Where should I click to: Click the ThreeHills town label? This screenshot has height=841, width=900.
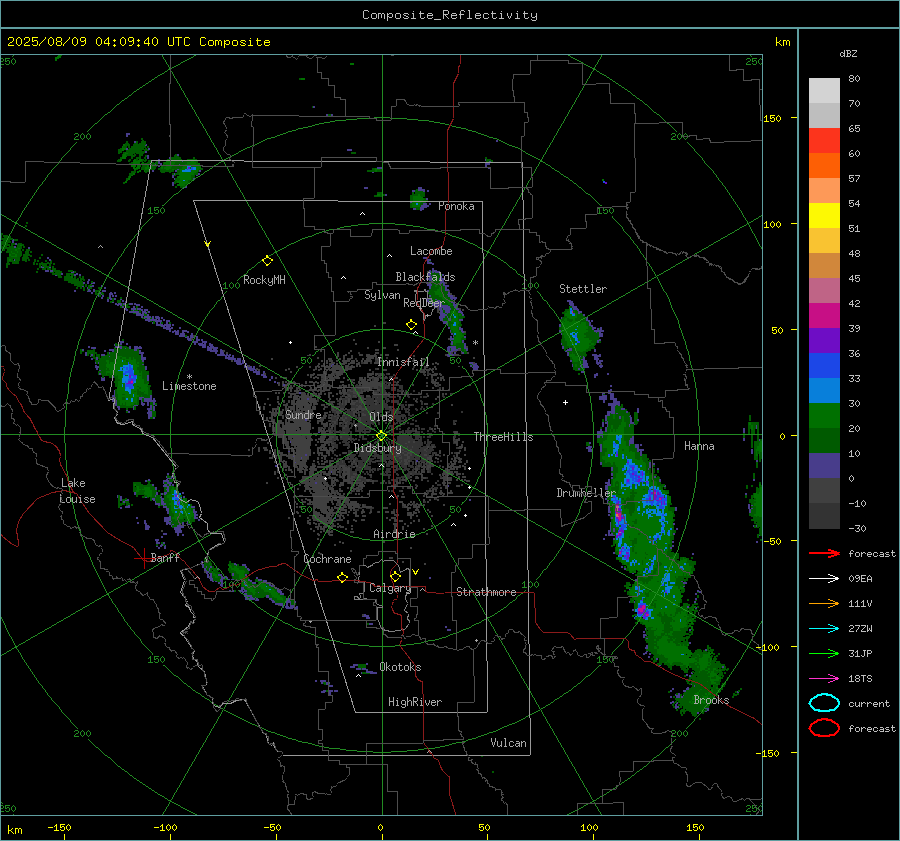(503, 437)
